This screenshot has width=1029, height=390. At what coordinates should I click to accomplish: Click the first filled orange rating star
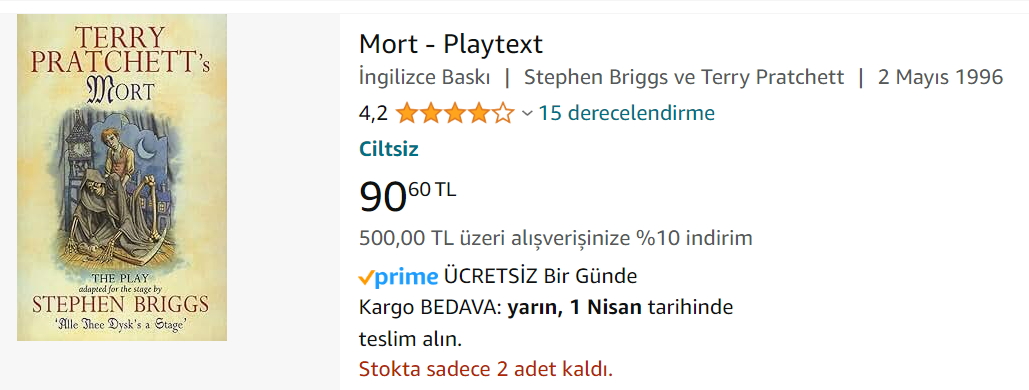coord(406,114)
